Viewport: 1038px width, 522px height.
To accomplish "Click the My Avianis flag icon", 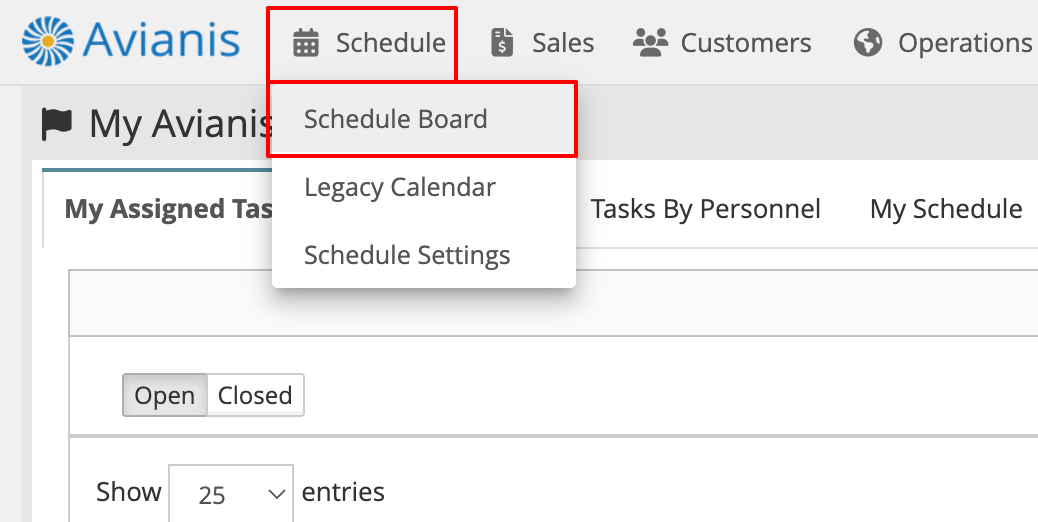I will tap(57, 124).
